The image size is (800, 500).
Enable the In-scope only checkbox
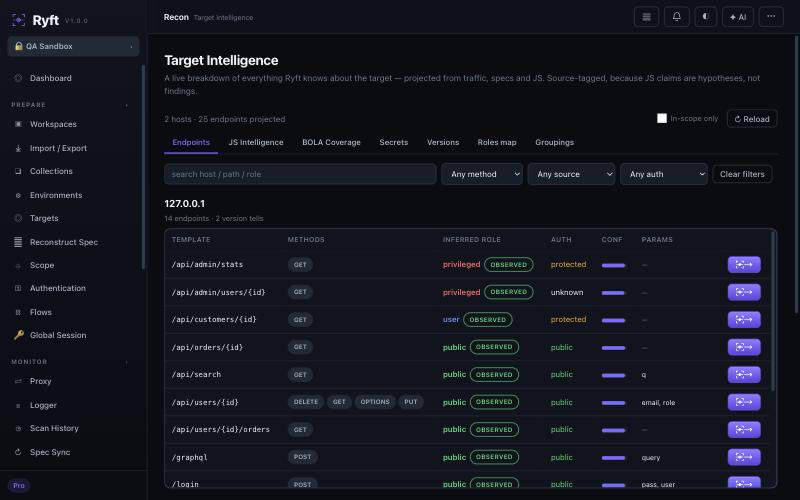tap(662, 118)
